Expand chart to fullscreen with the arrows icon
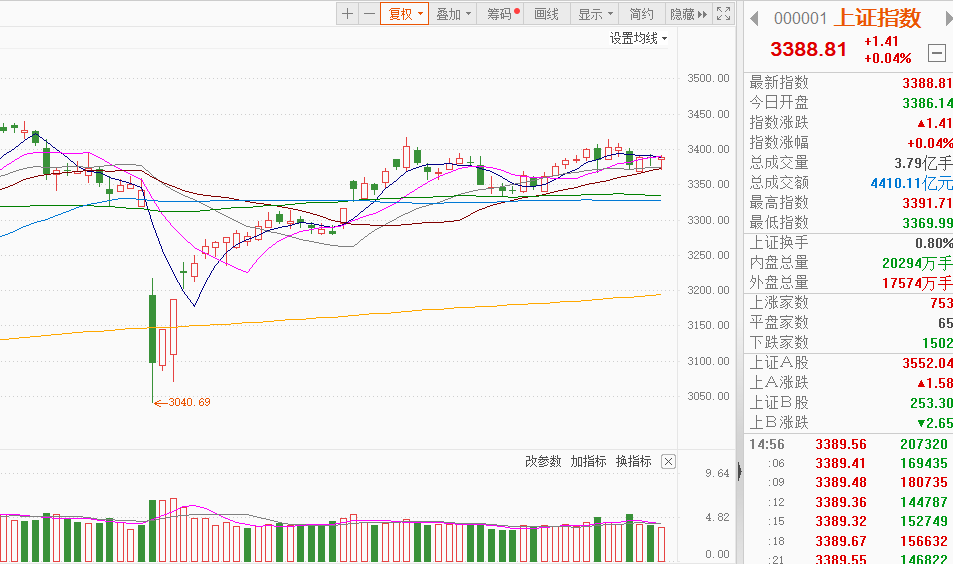The image size is (953, 564). [x=723, y=14]
